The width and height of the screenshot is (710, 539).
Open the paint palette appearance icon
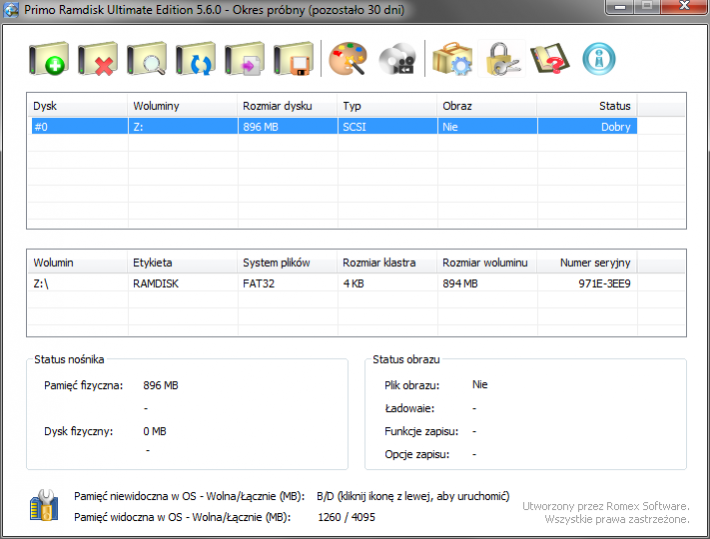coord(348,59)
